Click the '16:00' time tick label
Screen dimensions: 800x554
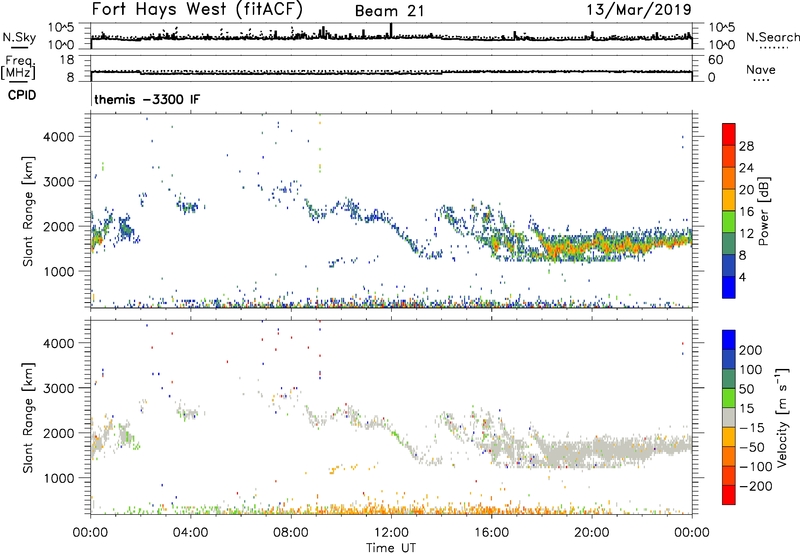click(x=491, y=533)
